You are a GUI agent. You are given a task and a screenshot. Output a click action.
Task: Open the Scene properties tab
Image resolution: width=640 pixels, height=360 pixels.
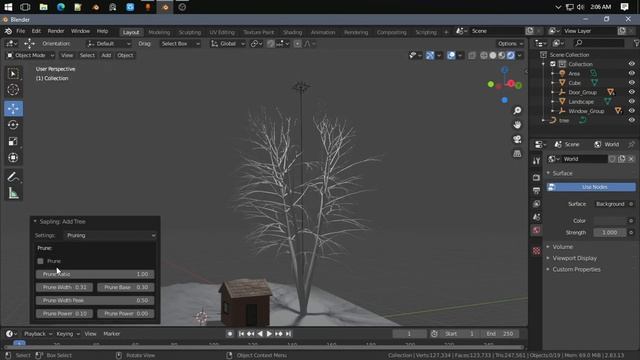536,217
